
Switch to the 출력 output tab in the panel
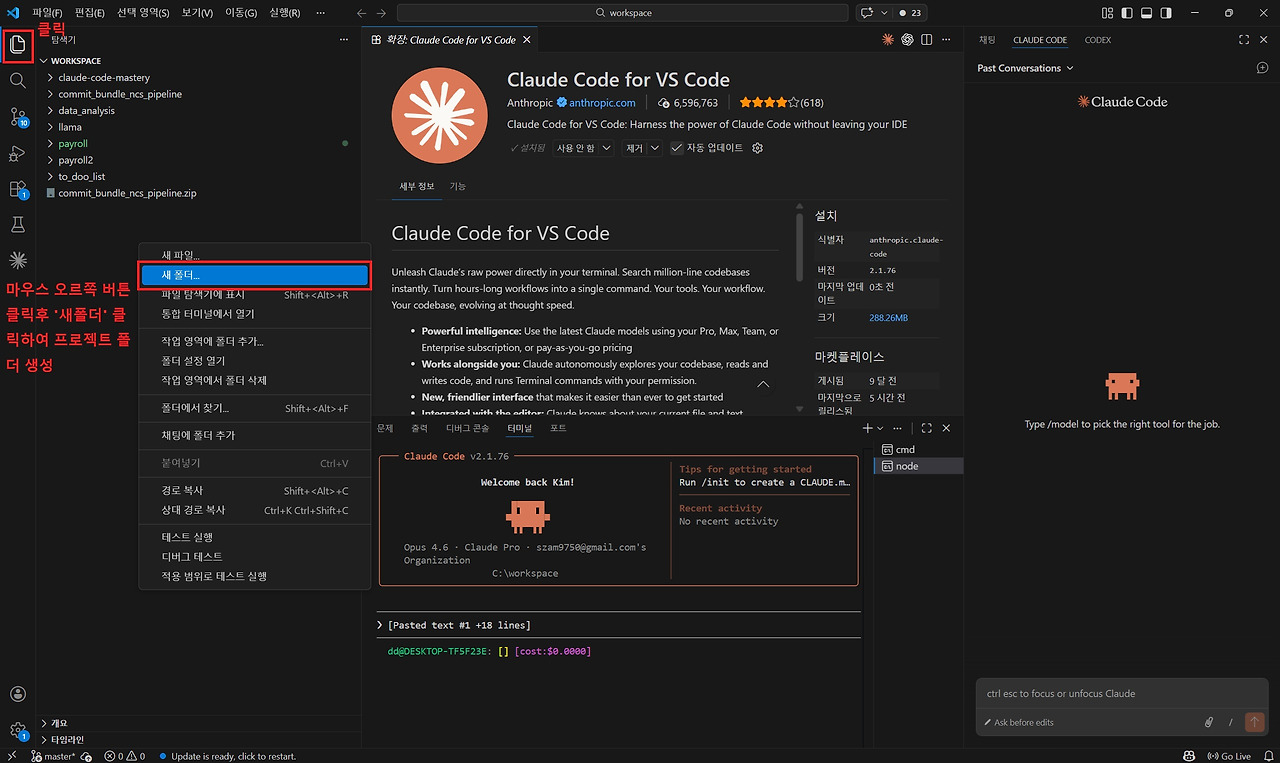[x=419, y=428]
